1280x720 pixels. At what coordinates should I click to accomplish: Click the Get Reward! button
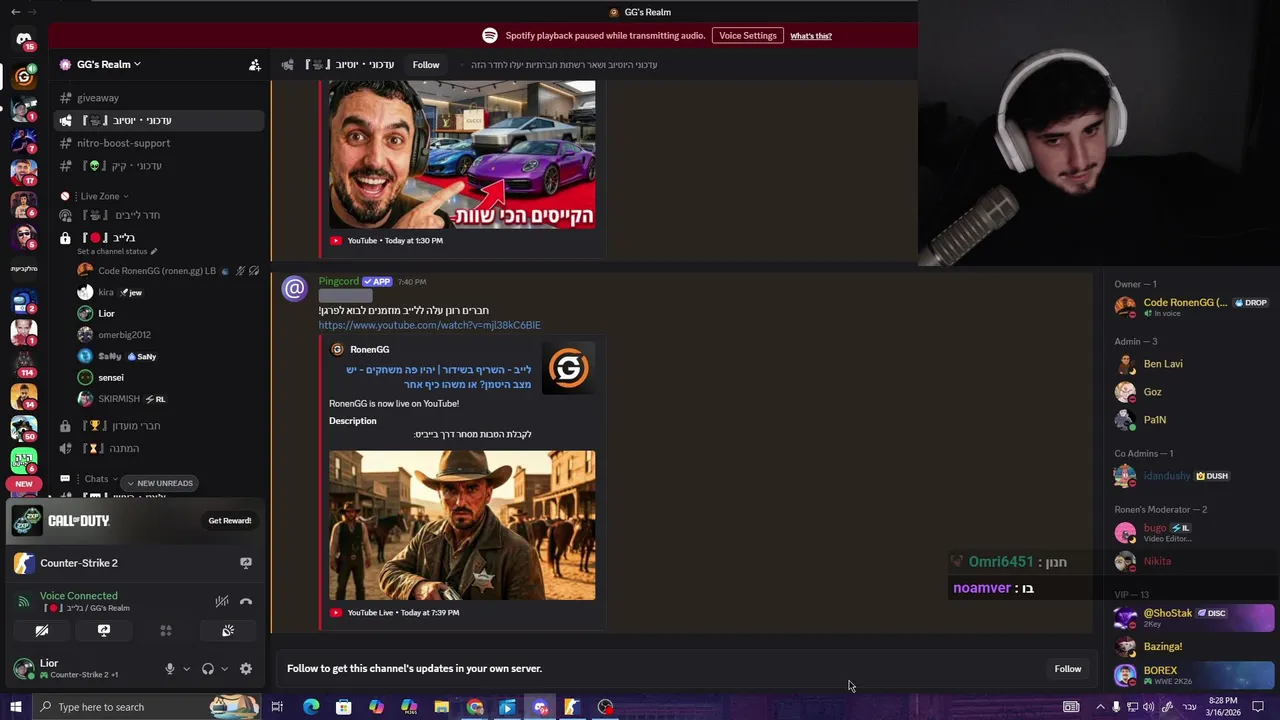point(230,521)
